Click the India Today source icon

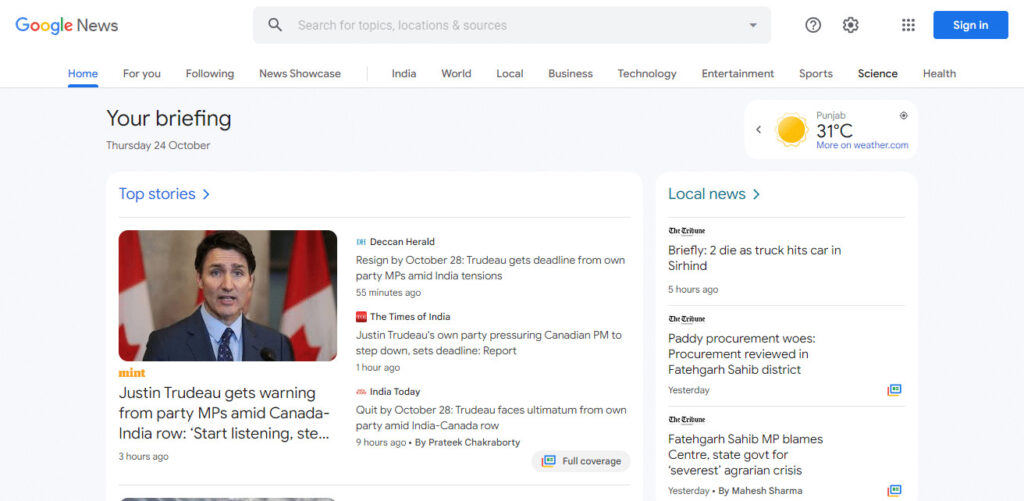pyautogui.click(x=361, y=392)
